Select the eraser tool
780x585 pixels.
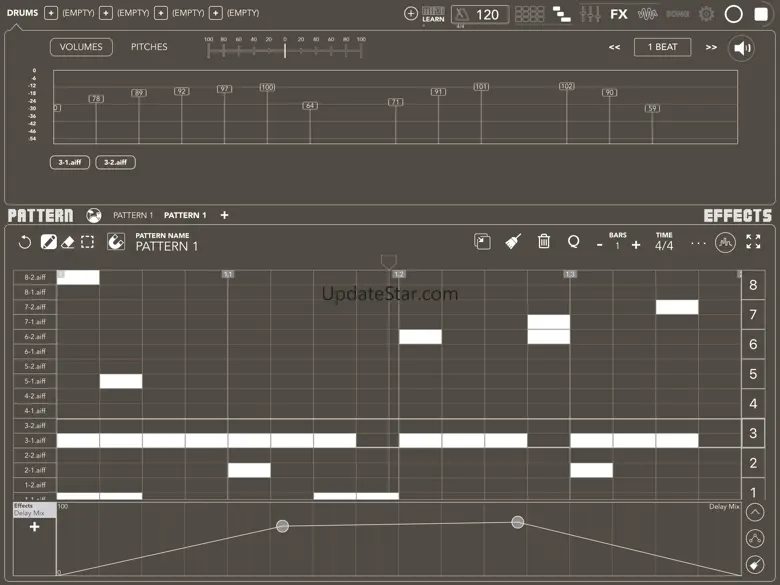coord(68,242)
